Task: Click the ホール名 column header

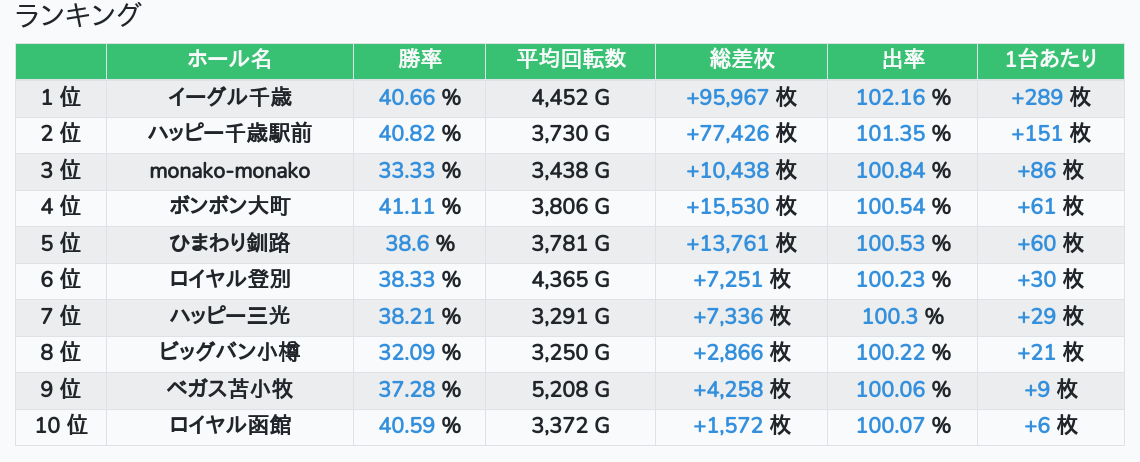Action: point(229,60)
